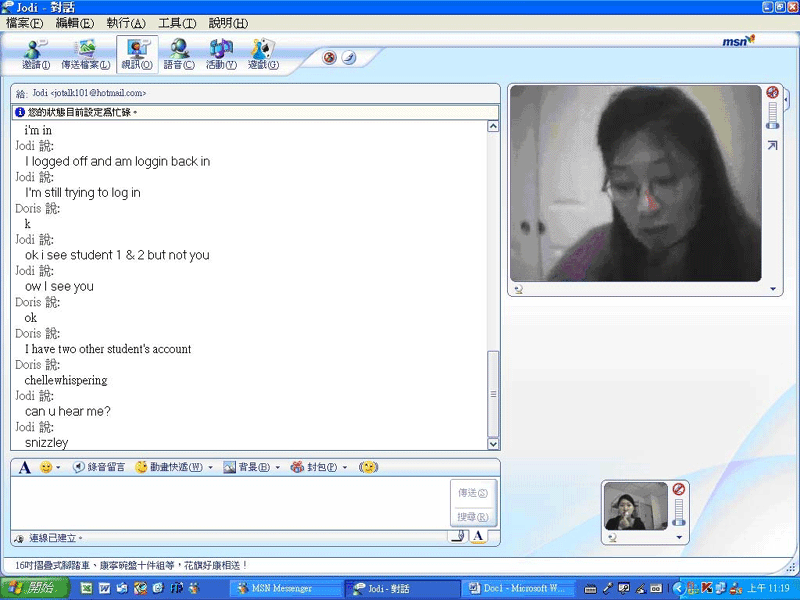800x600 pixels.
Task: Open the font settings A icon
Action: (x=24, y=467)
